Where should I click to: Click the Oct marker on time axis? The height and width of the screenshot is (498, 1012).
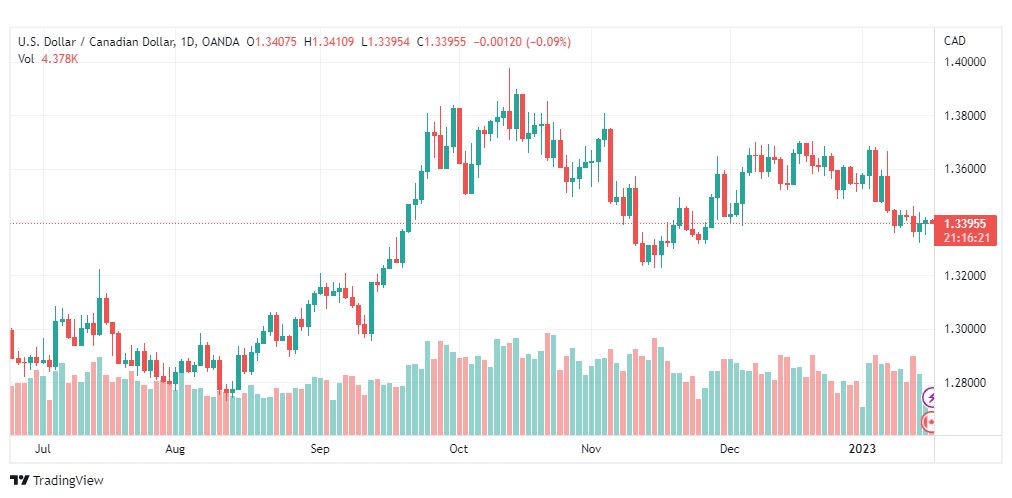(x=458, y=448)
